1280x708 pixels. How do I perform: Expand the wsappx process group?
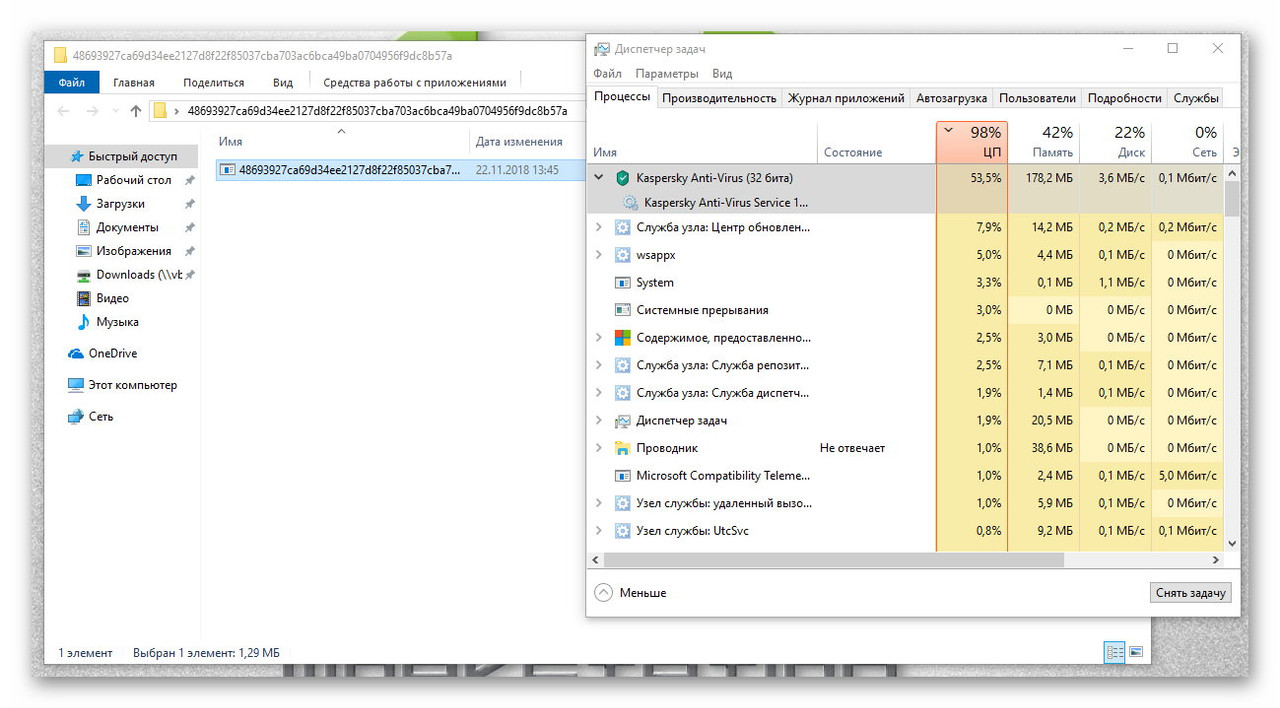[x=599, y=255]
